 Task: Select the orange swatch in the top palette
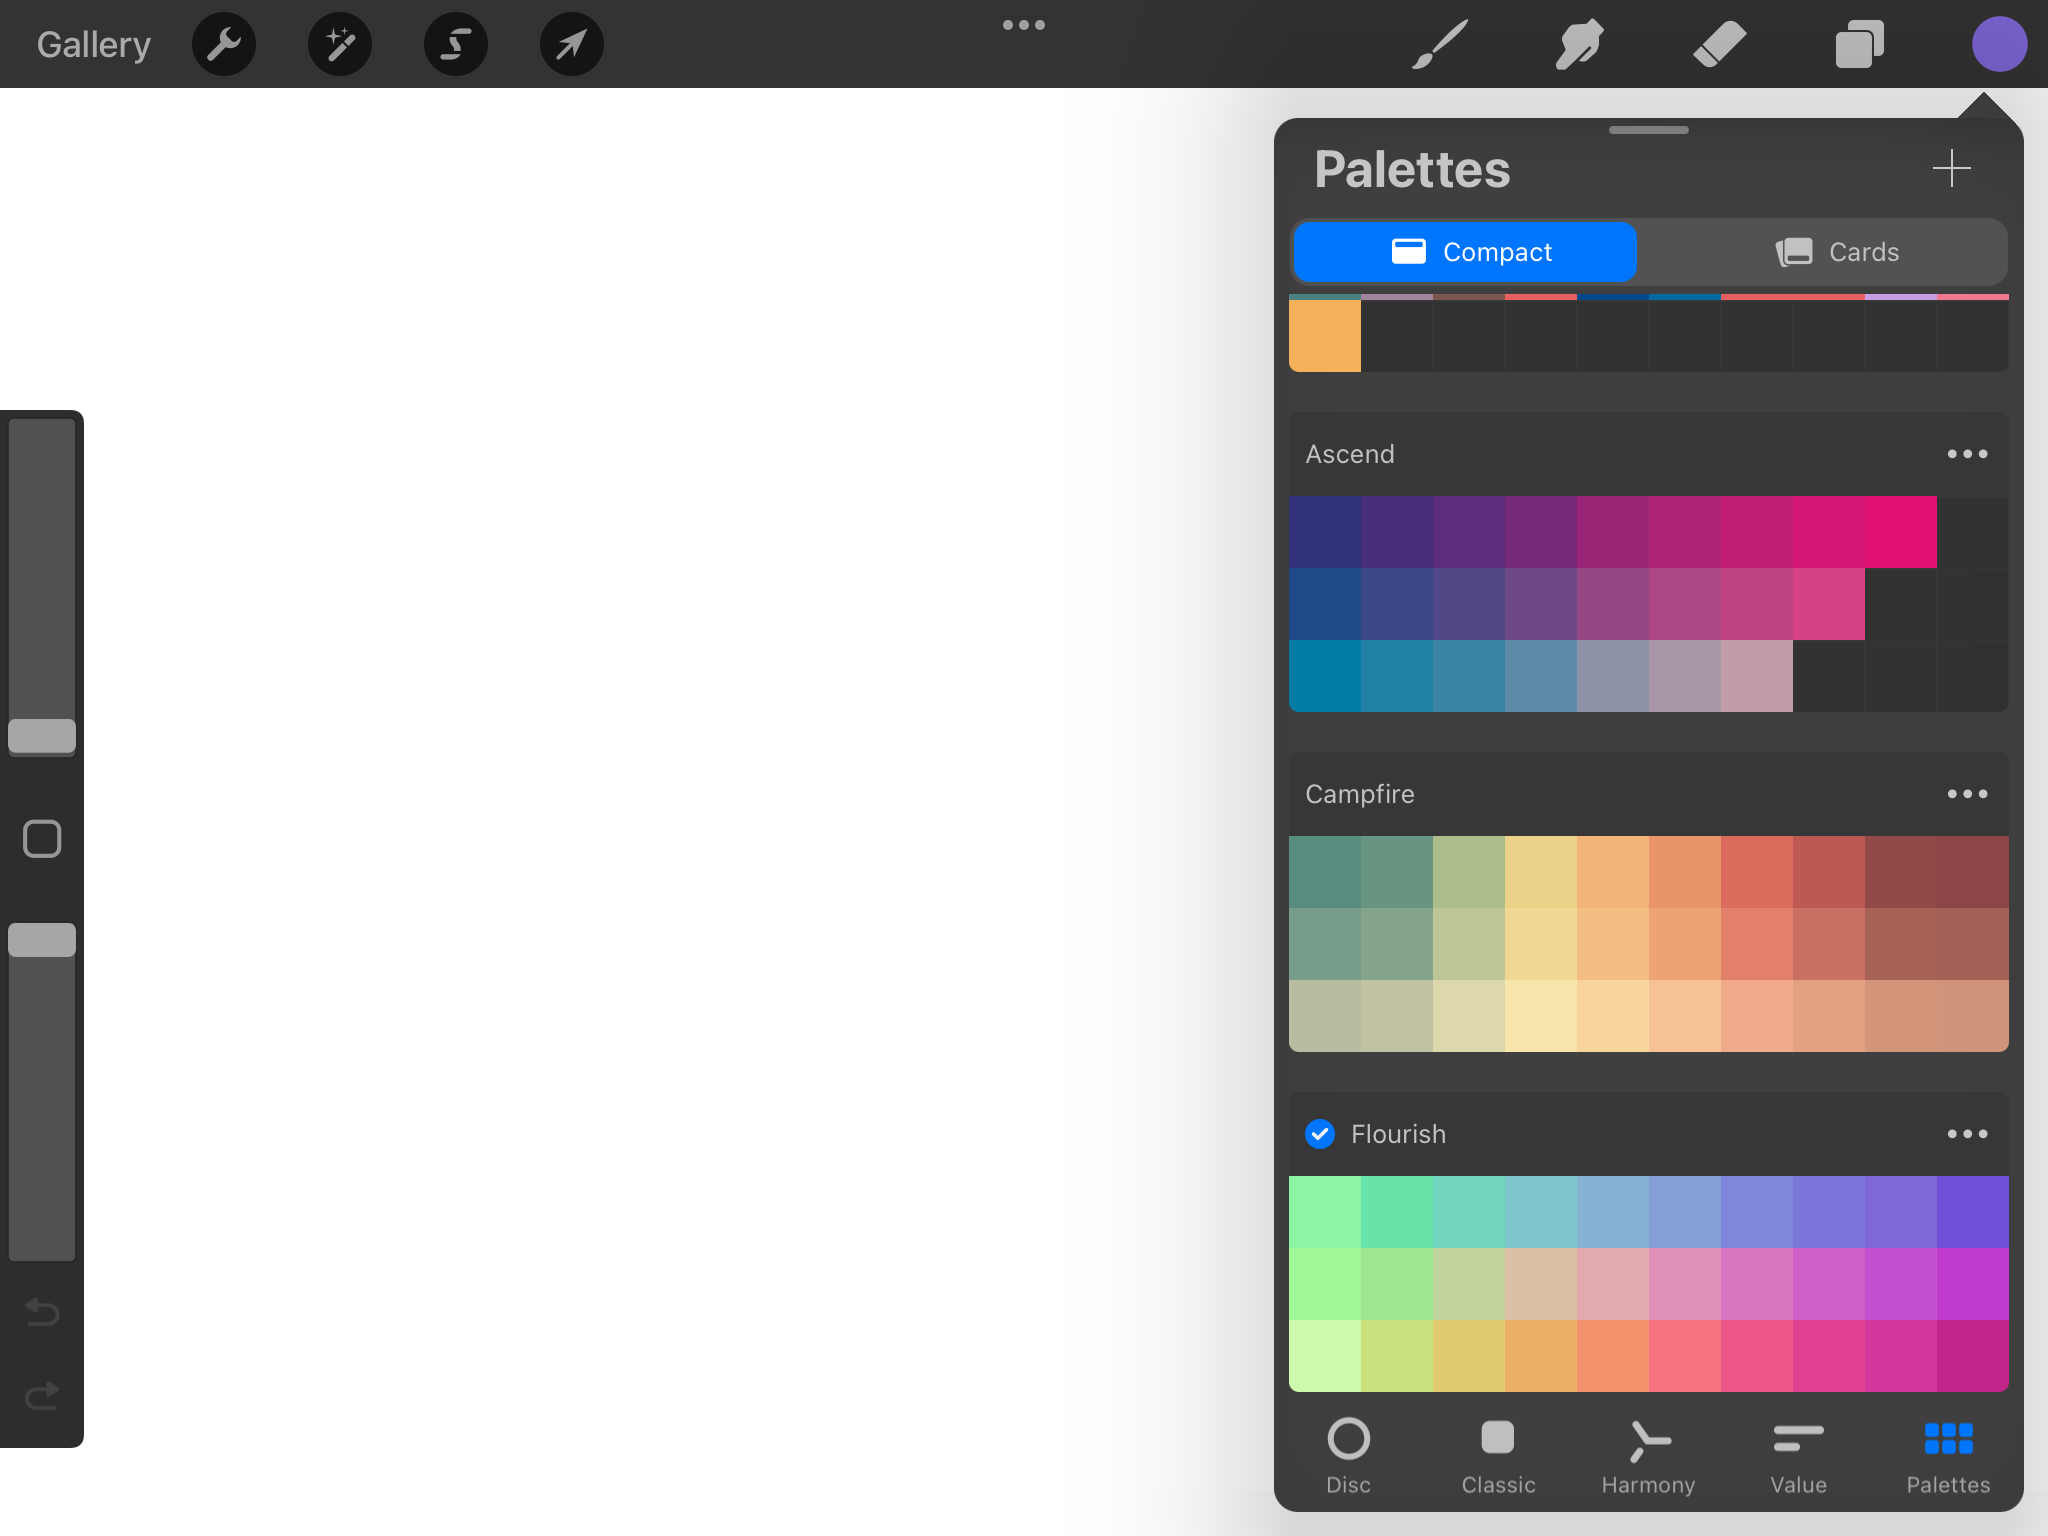click(1325, 335)
